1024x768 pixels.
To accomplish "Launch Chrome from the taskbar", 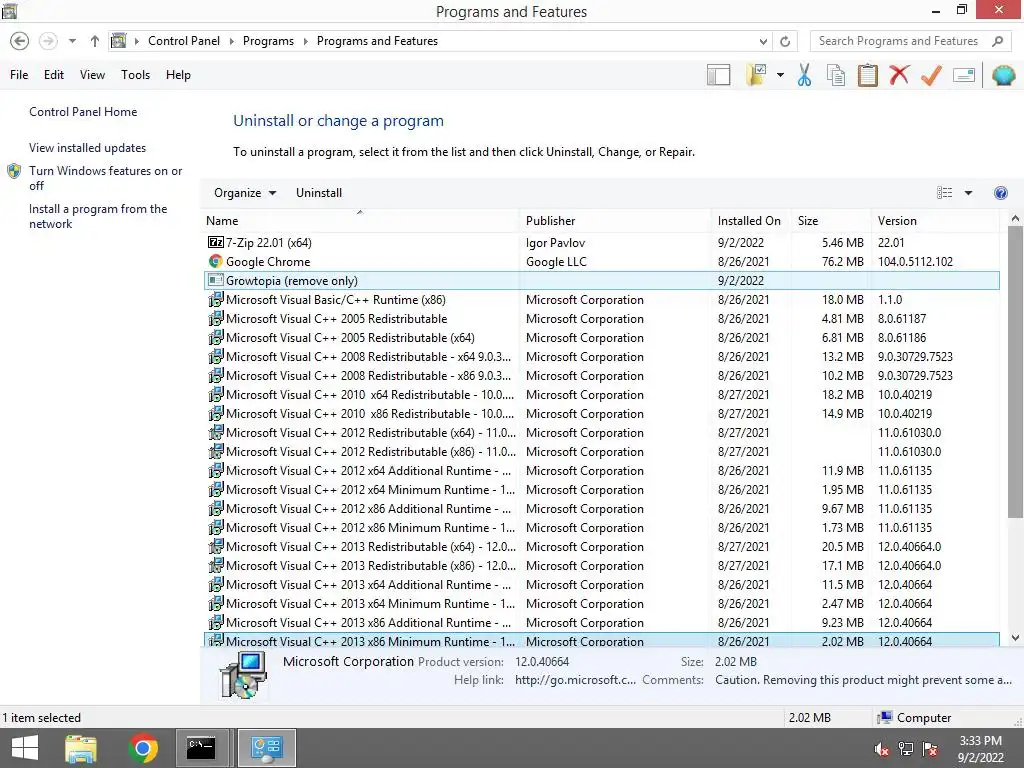I will [x=143, y=748].
